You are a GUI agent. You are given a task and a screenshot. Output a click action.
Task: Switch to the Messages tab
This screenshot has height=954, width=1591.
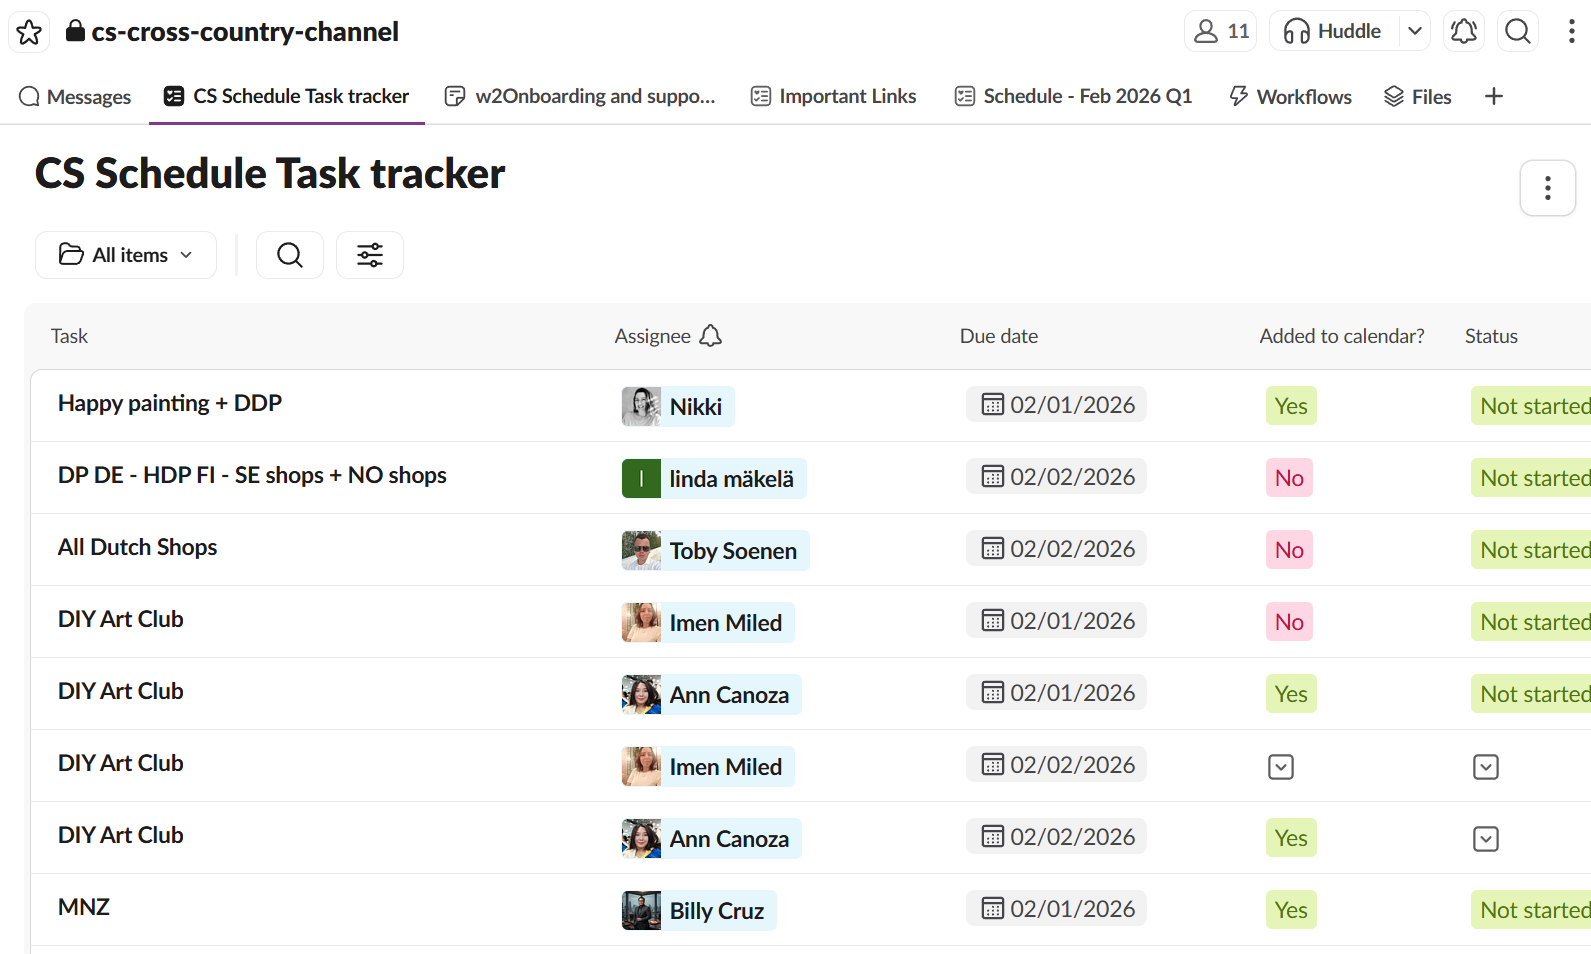point(75,97)
